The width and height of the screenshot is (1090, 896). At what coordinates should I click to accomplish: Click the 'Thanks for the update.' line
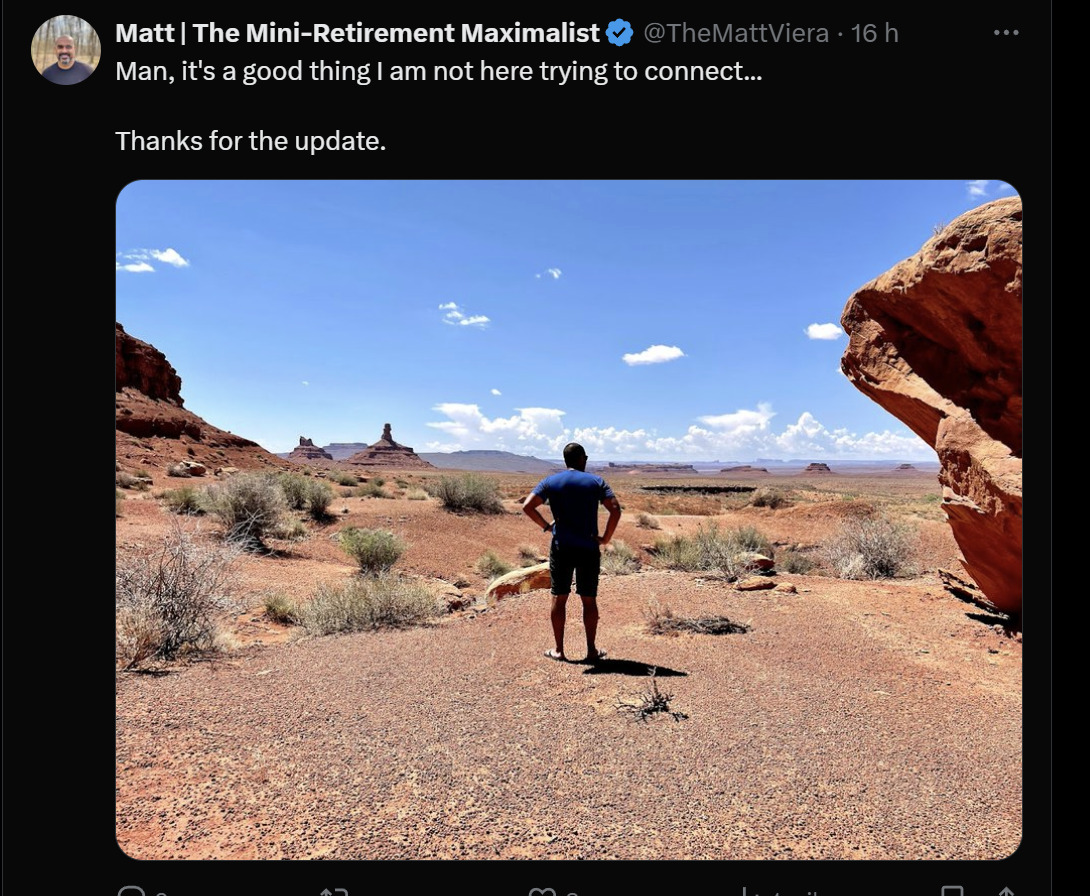(250, 141)
